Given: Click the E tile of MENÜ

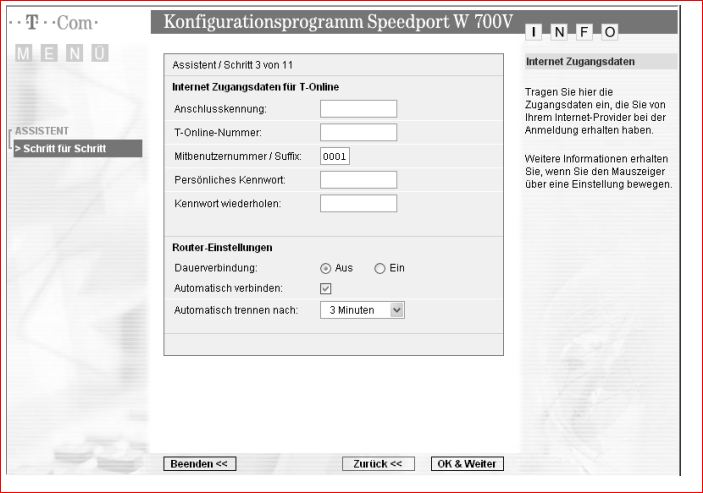Looking at the screenshot, I should click(48, 53).
